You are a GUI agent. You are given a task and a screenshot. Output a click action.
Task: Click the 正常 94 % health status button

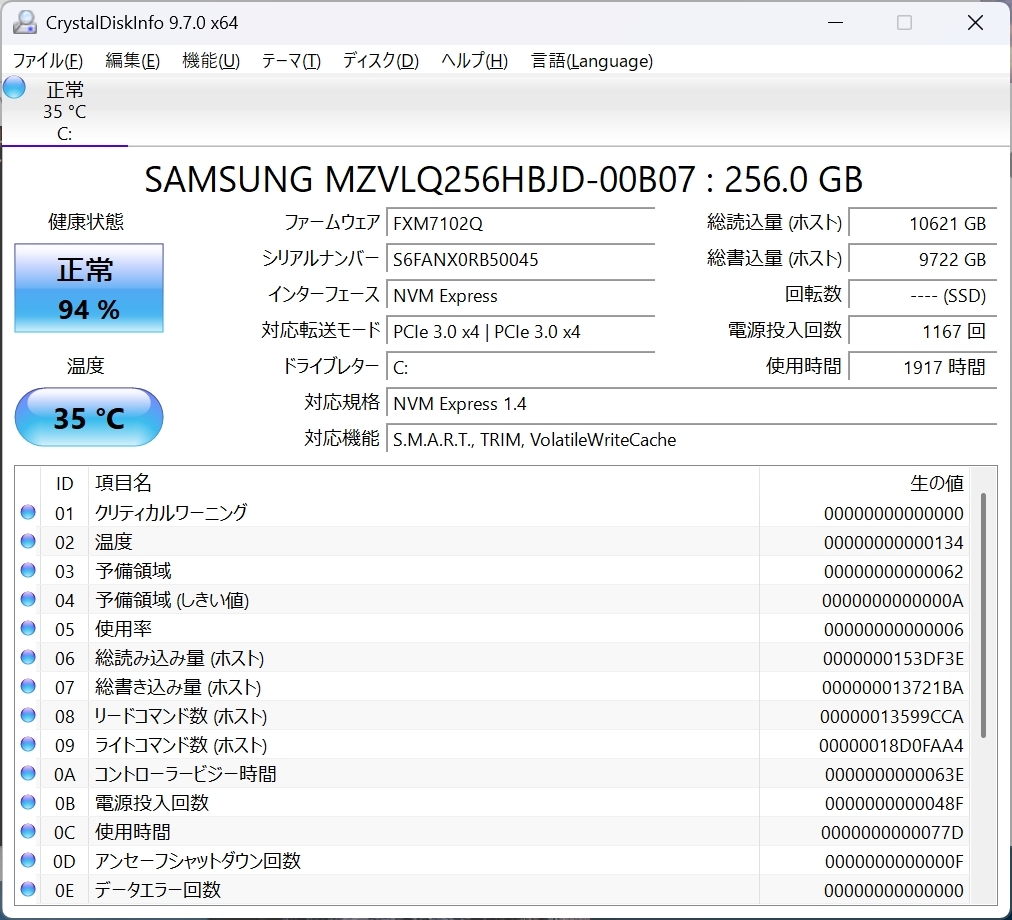pos(89,288)
